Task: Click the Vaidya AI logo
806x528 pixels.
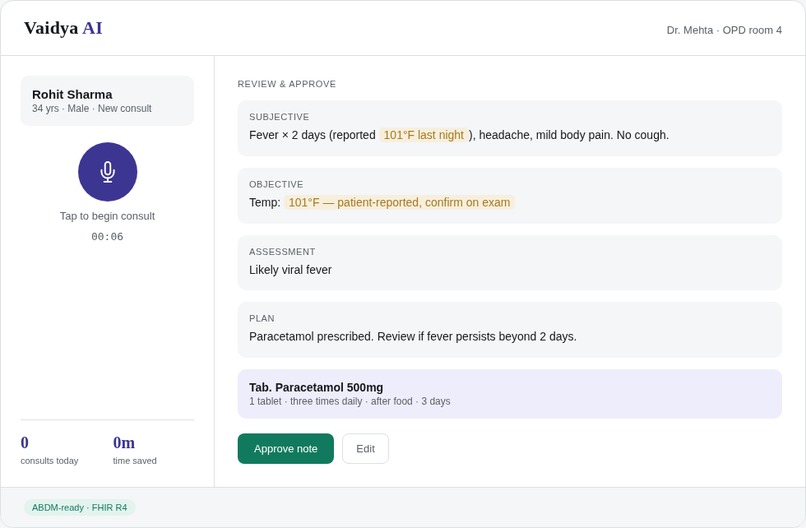Action: pyautogui.click(x=63, y=28)
